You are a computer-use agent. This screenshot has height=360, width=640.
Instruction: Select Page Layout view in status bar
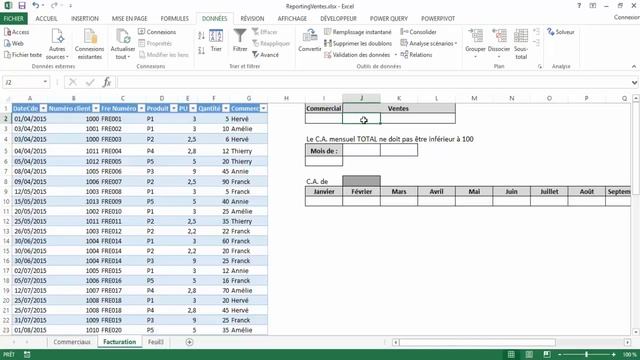[529, 354]
